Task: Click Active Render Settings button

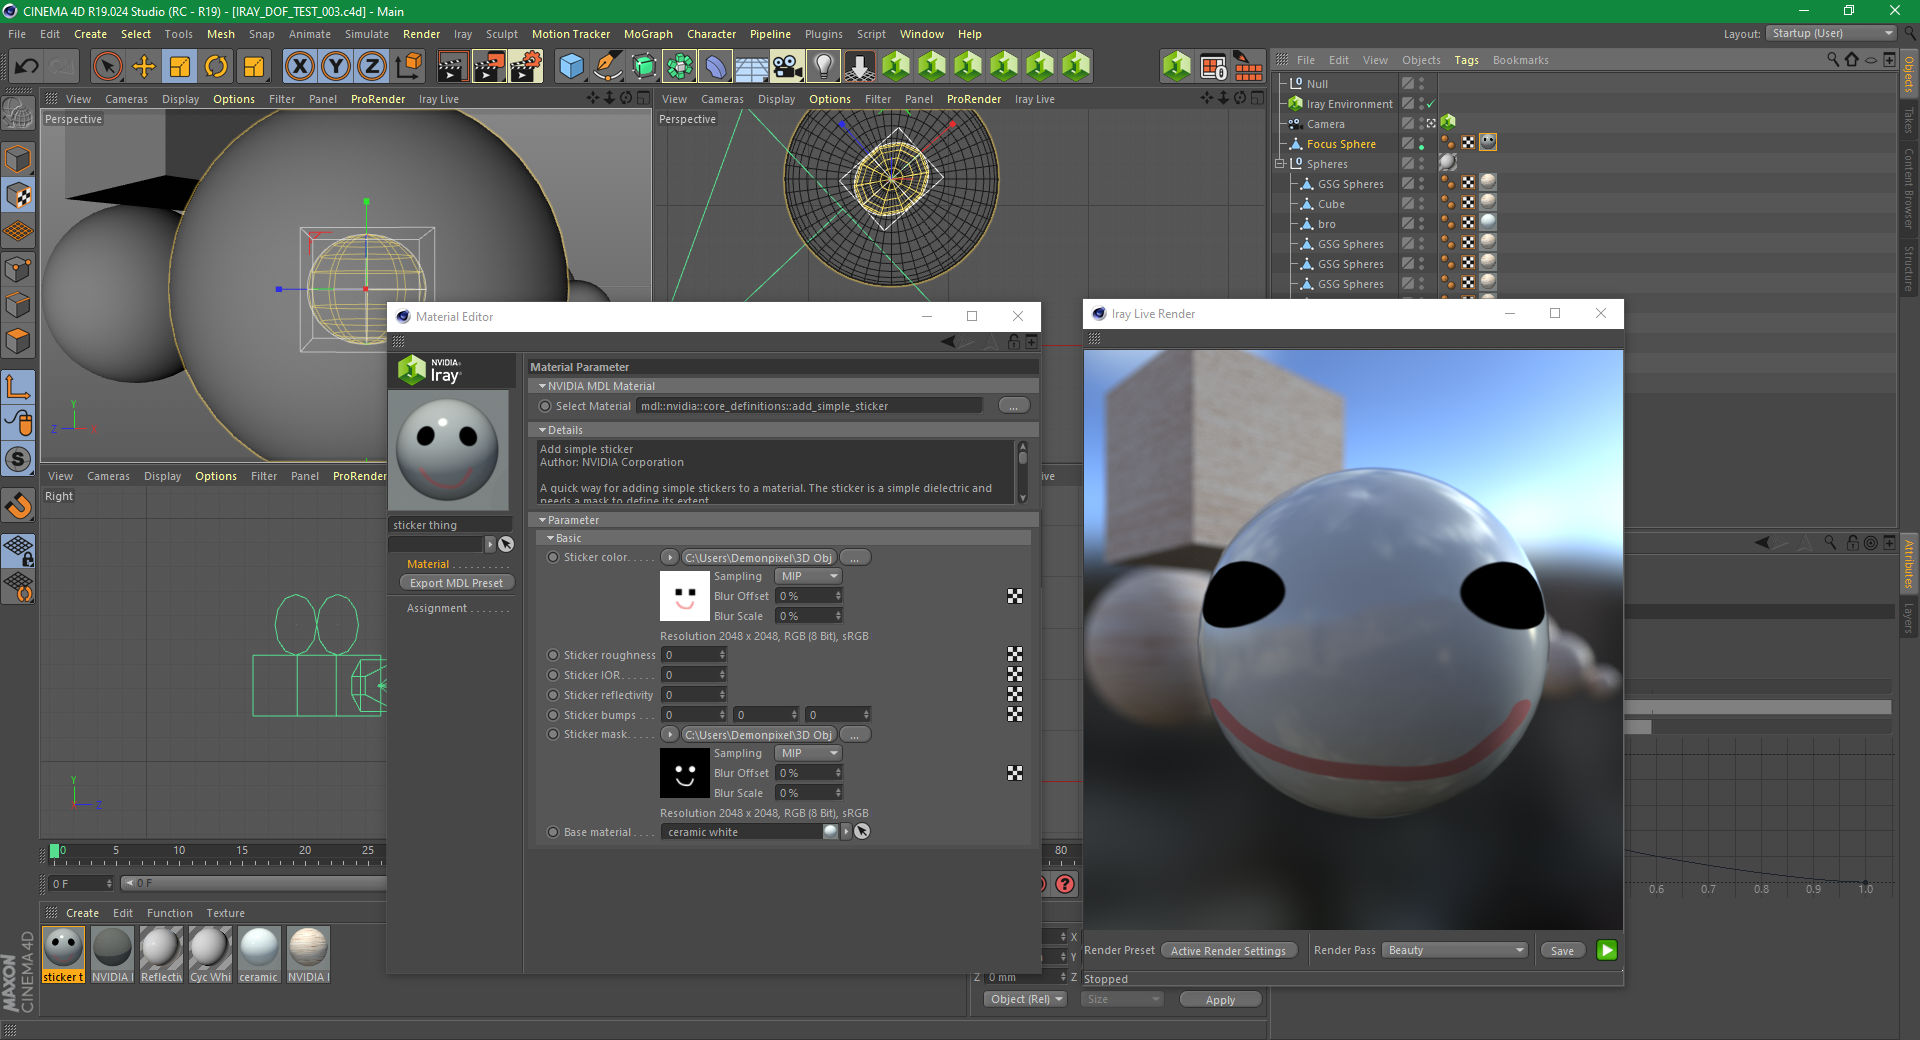Action: tap(1228, 951)
